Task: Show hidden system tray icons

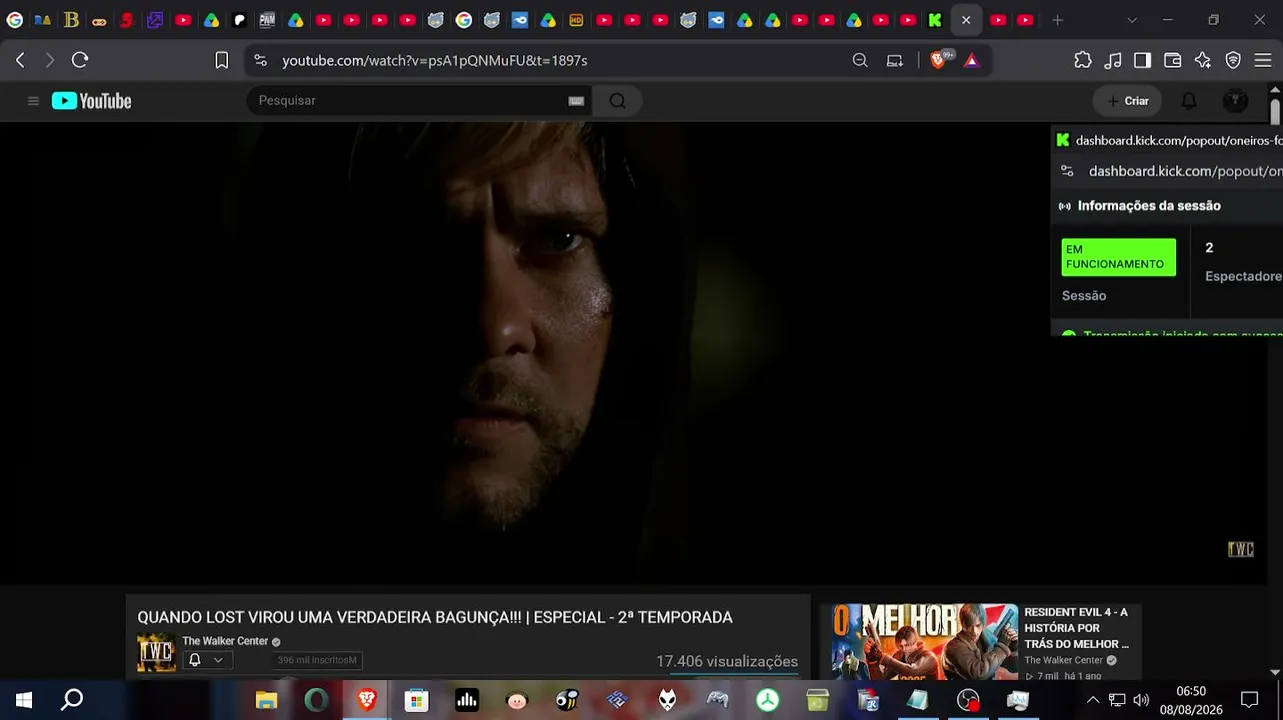Action: tap(1092, 700)
